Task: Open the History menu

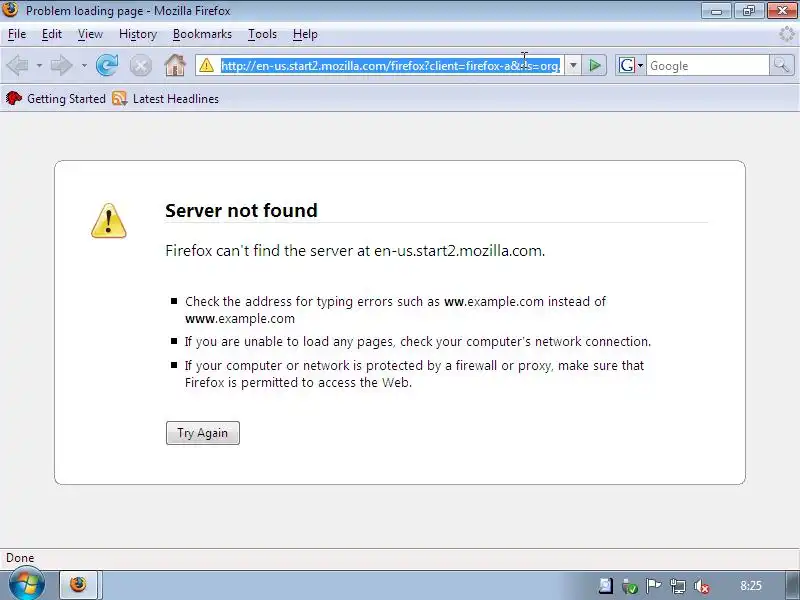Action: tap(138, 34)
